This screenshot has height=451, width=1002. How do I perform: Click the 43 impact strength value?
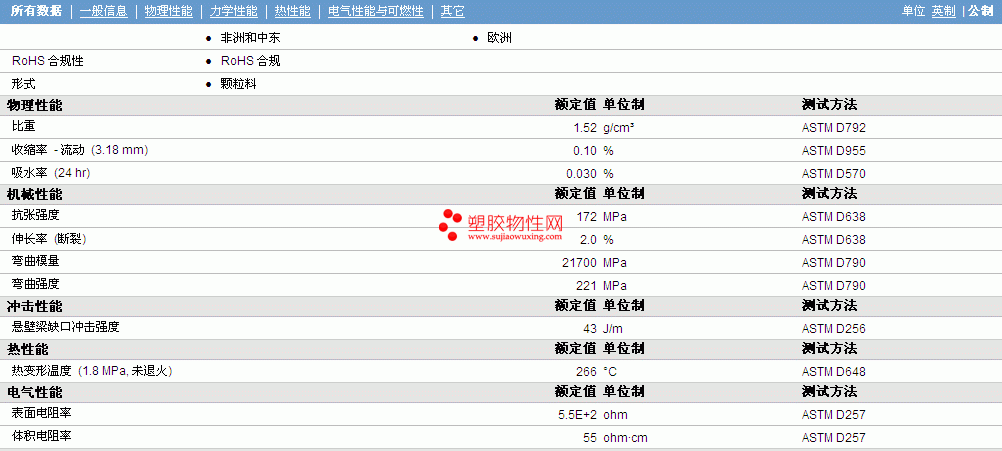click(x=590, y=329)
